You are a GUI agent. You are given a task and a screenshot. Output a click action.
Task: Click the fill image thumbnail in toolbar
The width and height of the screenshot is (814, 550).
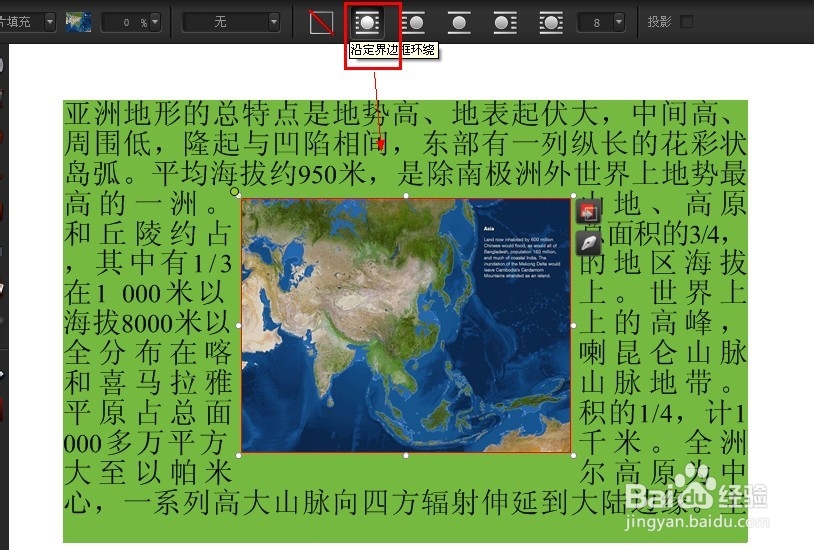(78, 22)
